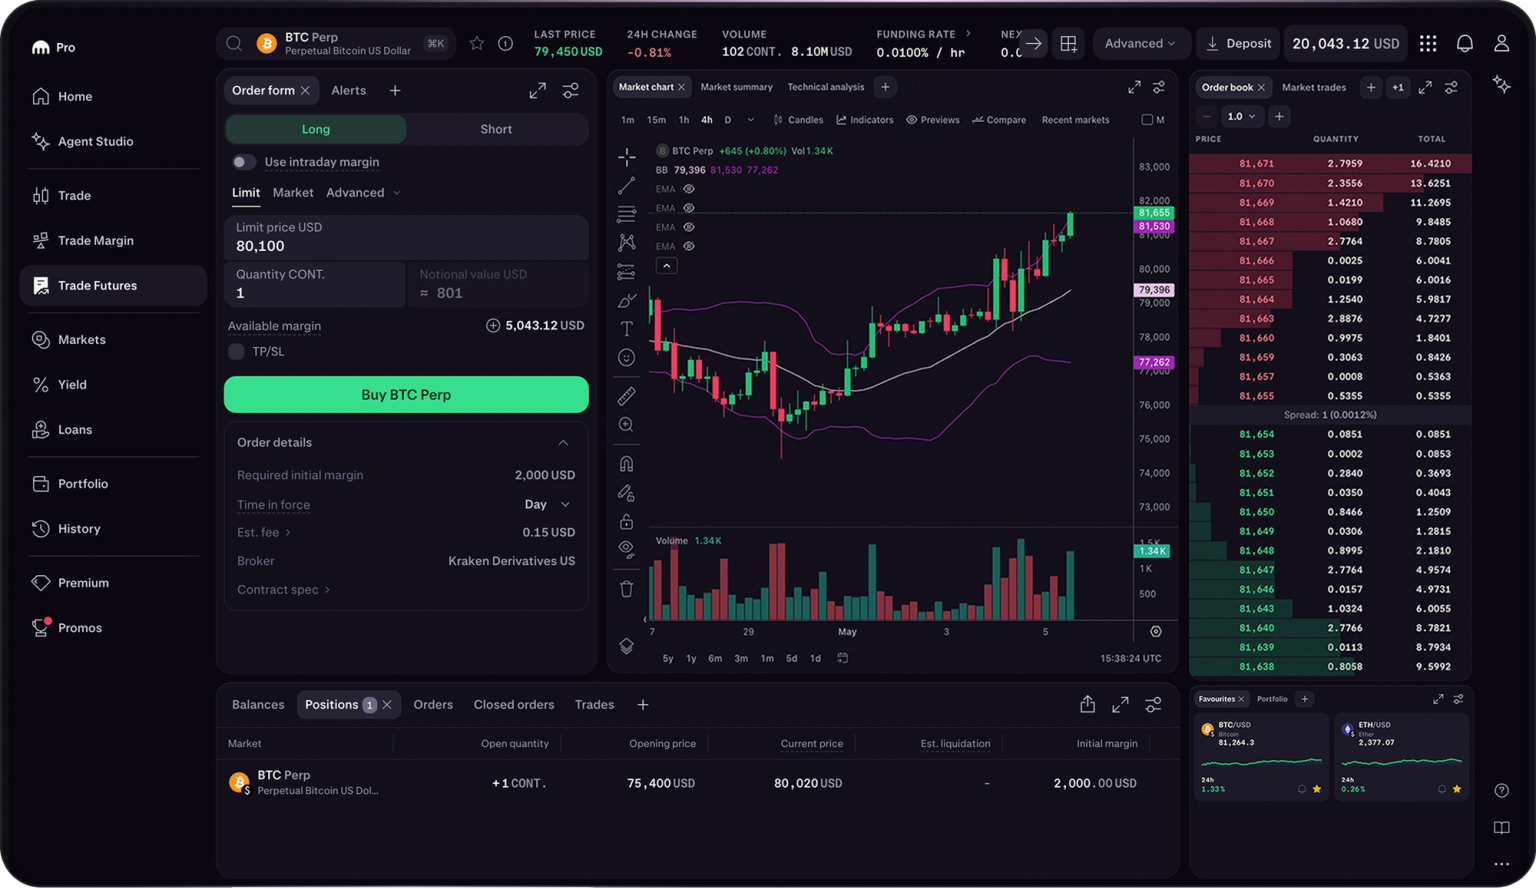The width and height of the screenshot is (1536, 889).
Task: Toggle the last EMA visibility eye
Action: 689,246
